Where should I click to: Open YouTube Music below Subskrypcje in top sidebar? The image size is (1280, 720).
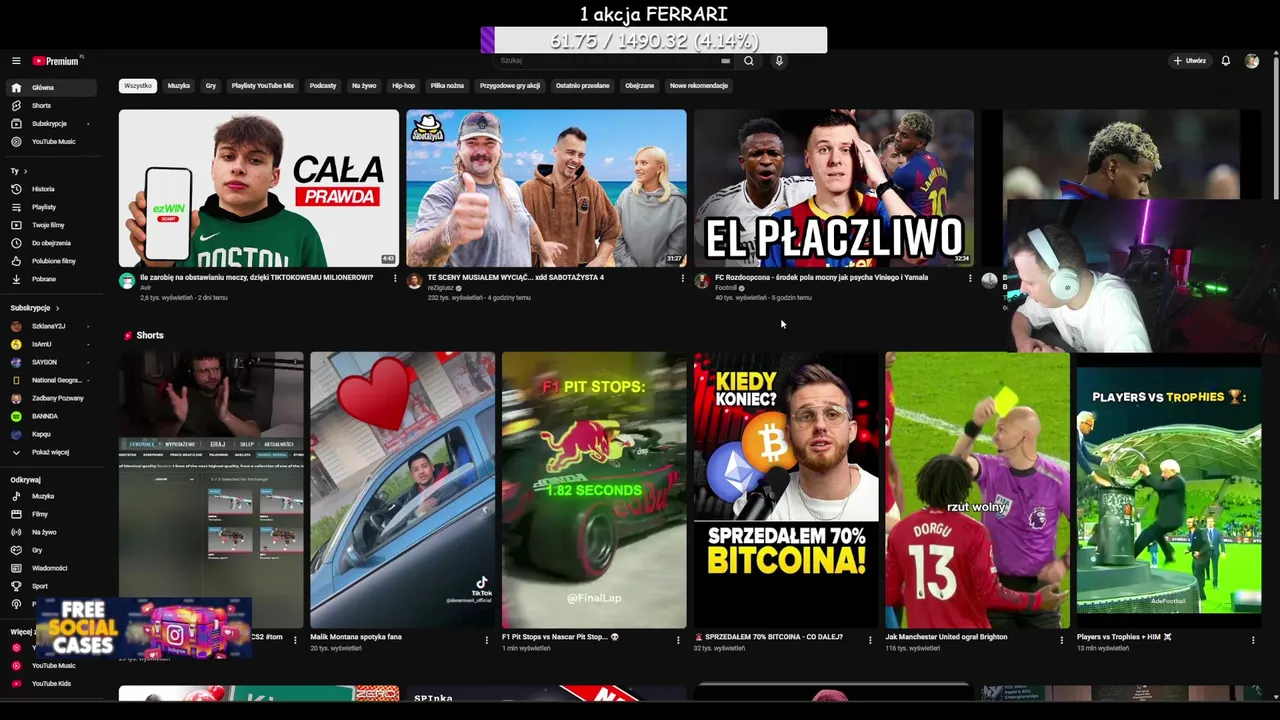click(x=52, y=142)
